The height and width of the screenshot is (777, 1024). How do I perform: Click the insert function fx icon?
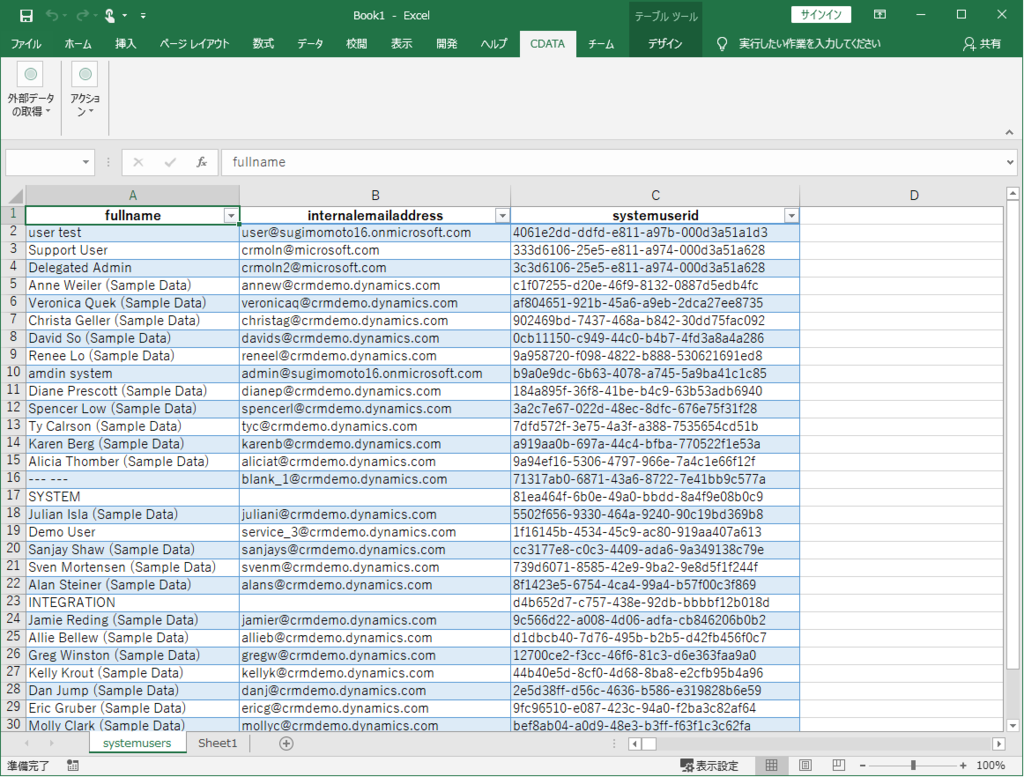(x=202, y=162)
